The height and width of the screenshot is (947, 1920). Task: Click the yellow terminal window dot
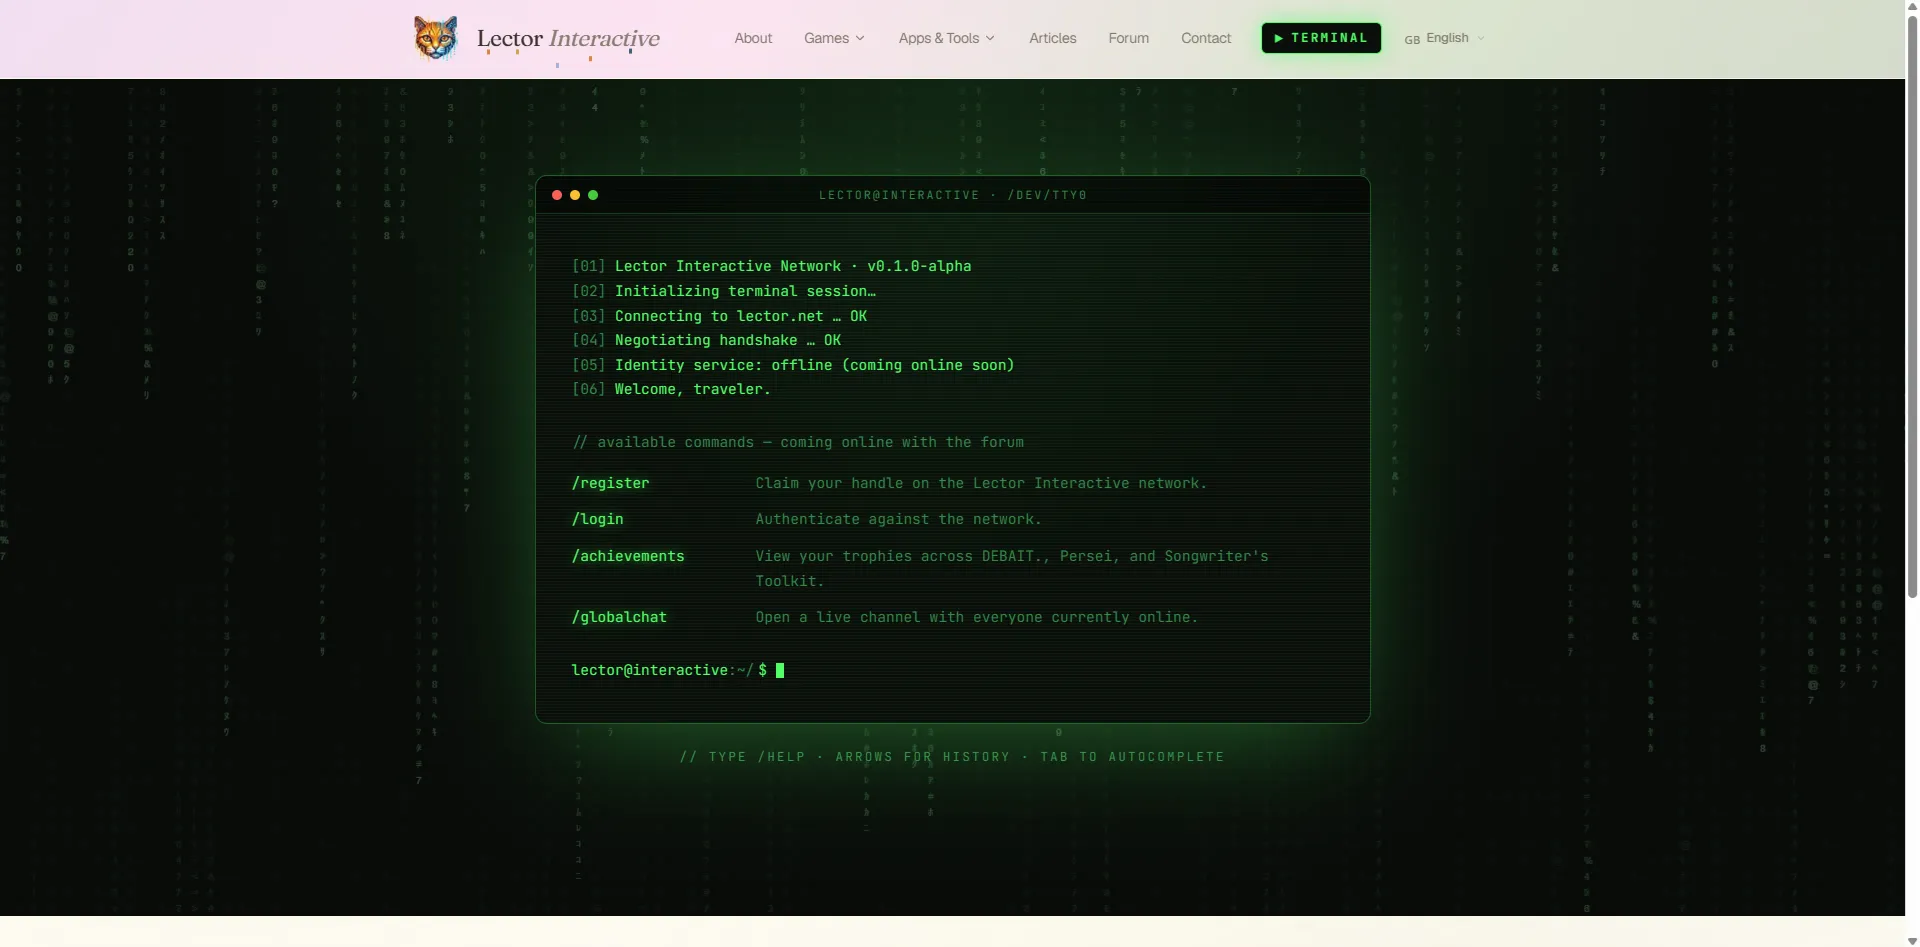tap(575, 195)
